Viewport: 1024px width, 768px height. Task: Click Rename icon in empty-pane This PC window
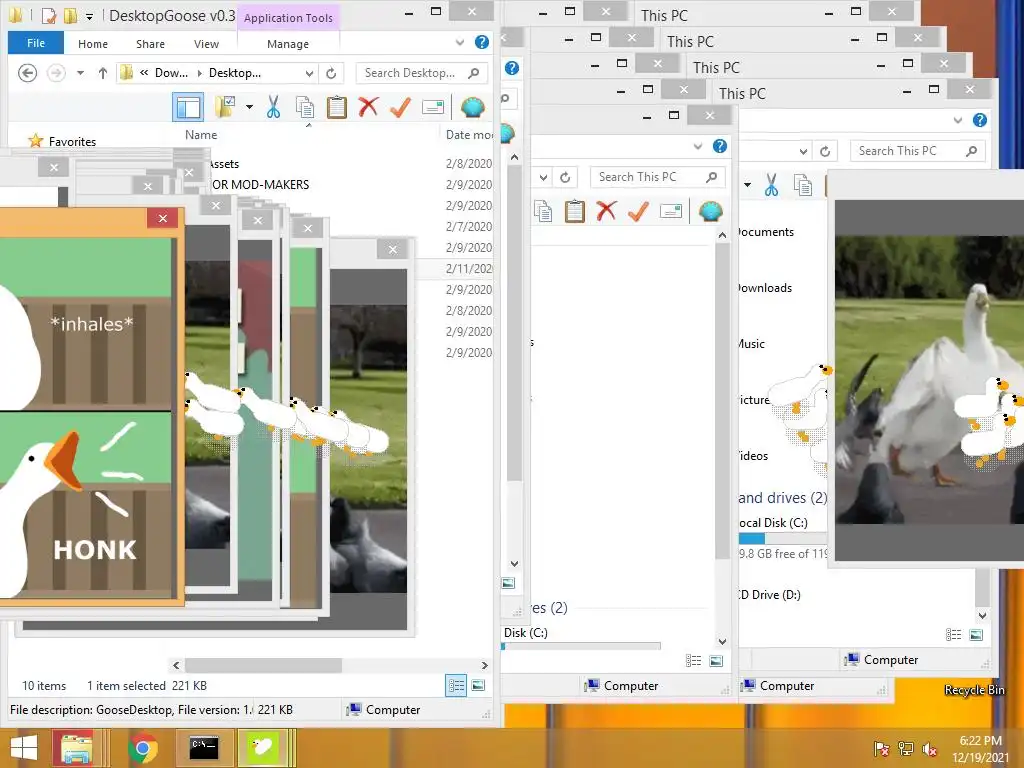(671, 212)
